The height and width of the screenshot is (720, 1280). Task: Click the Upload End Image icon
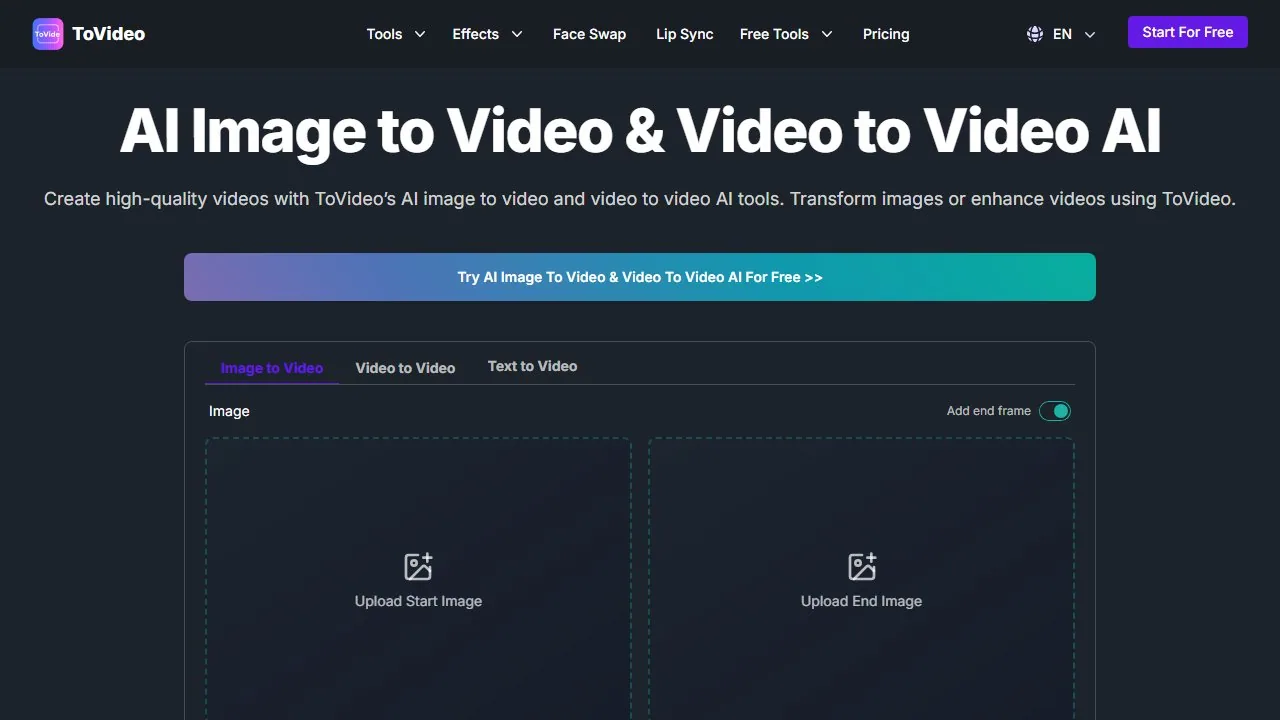(x=861, y=566)
